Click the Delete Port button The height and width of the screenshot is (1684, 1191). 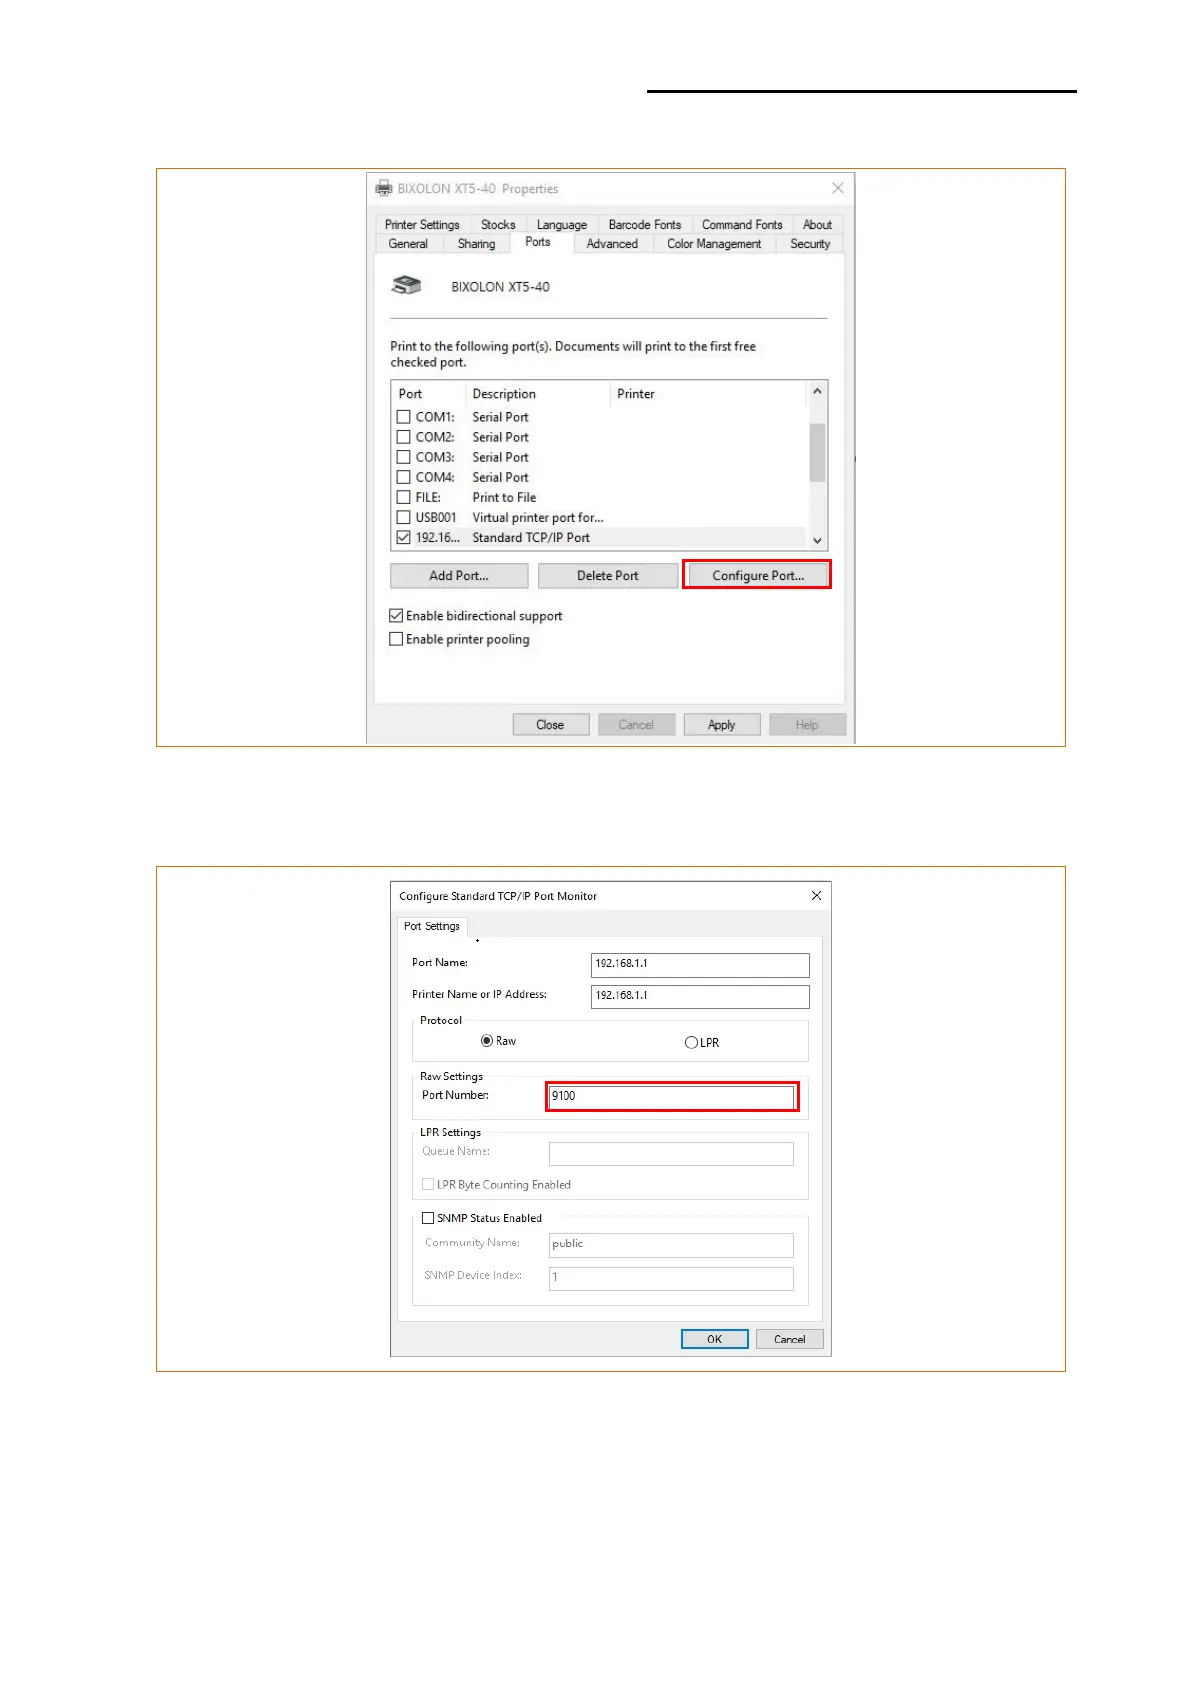(x=608, y=576)
